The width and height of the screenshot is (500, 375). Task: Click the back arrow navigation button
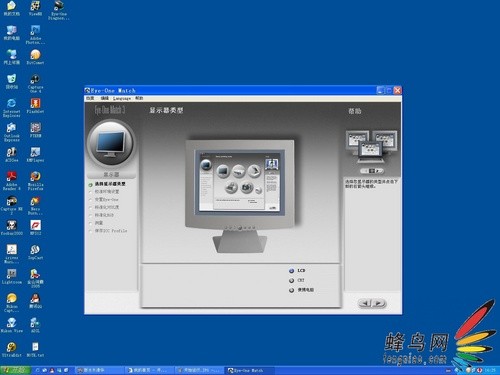coord(365,303)
